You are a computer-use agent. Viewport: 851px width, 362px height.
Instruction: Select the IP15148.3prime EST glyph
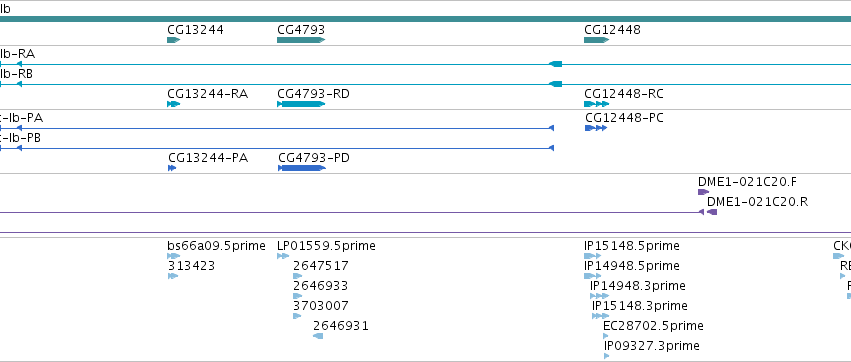click(x=601, y=316)
